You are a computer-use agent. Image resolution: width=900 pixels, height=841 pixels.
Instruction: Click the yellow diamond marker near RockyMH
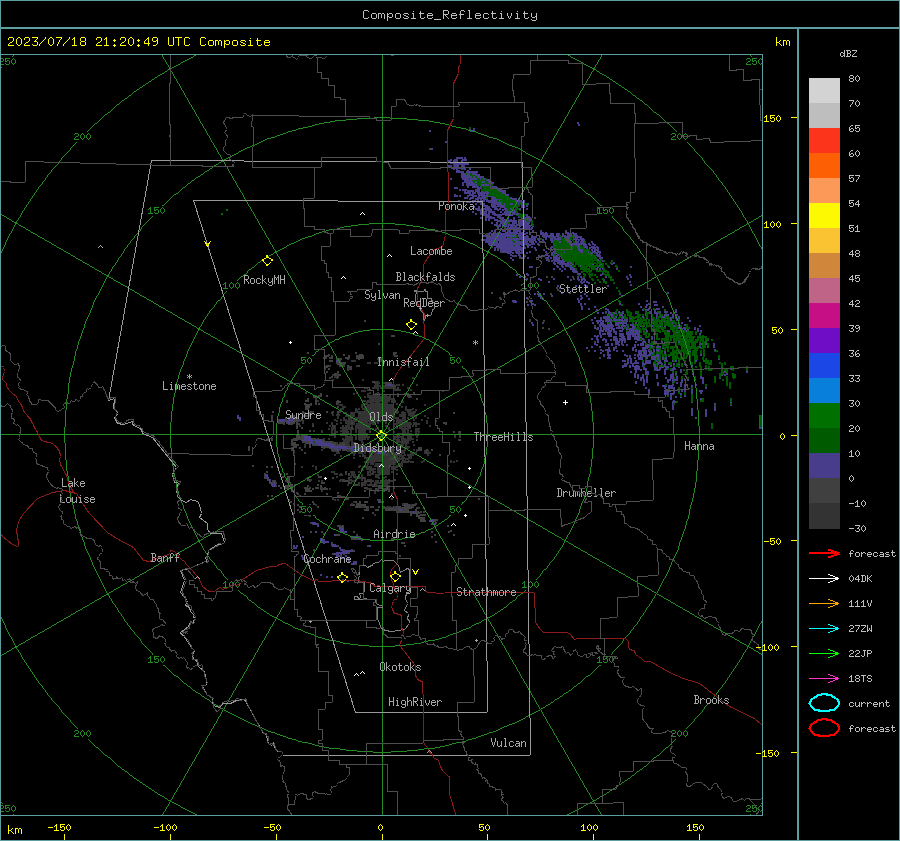(267, 261)
